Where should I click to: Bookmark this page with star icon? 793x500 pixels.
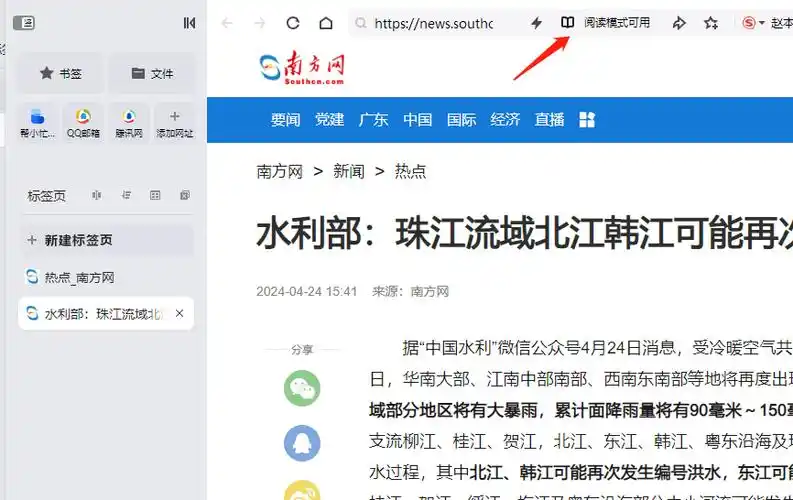coord(711,23)
